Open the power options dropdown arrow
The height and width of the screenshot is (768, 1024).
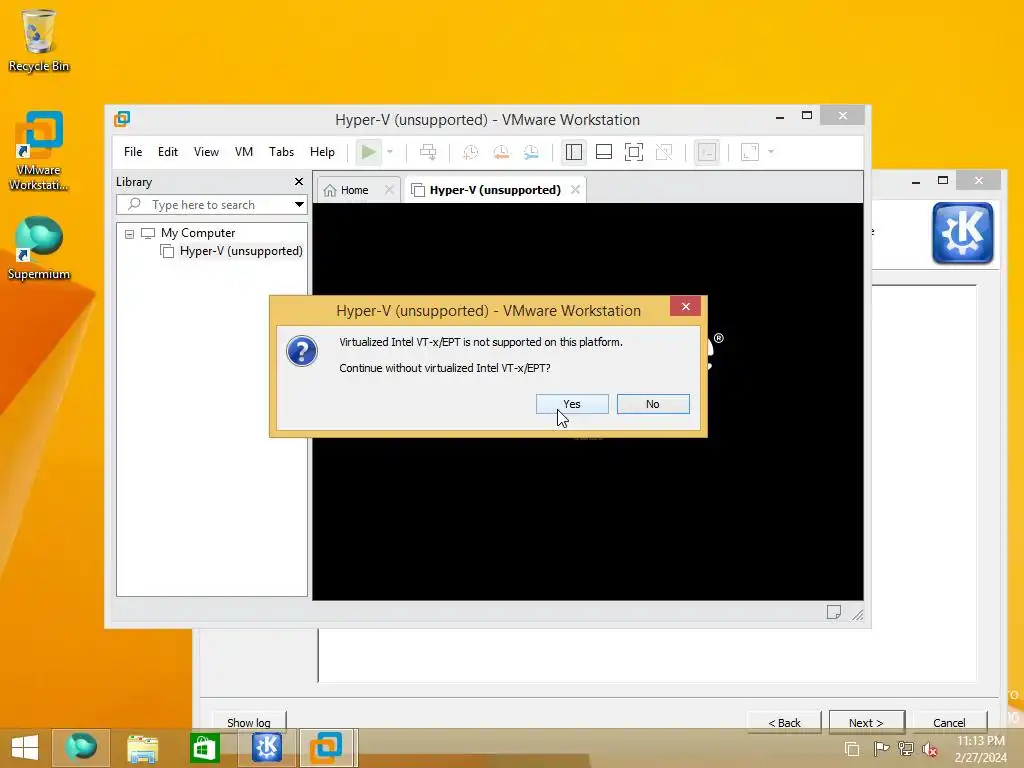390,152
